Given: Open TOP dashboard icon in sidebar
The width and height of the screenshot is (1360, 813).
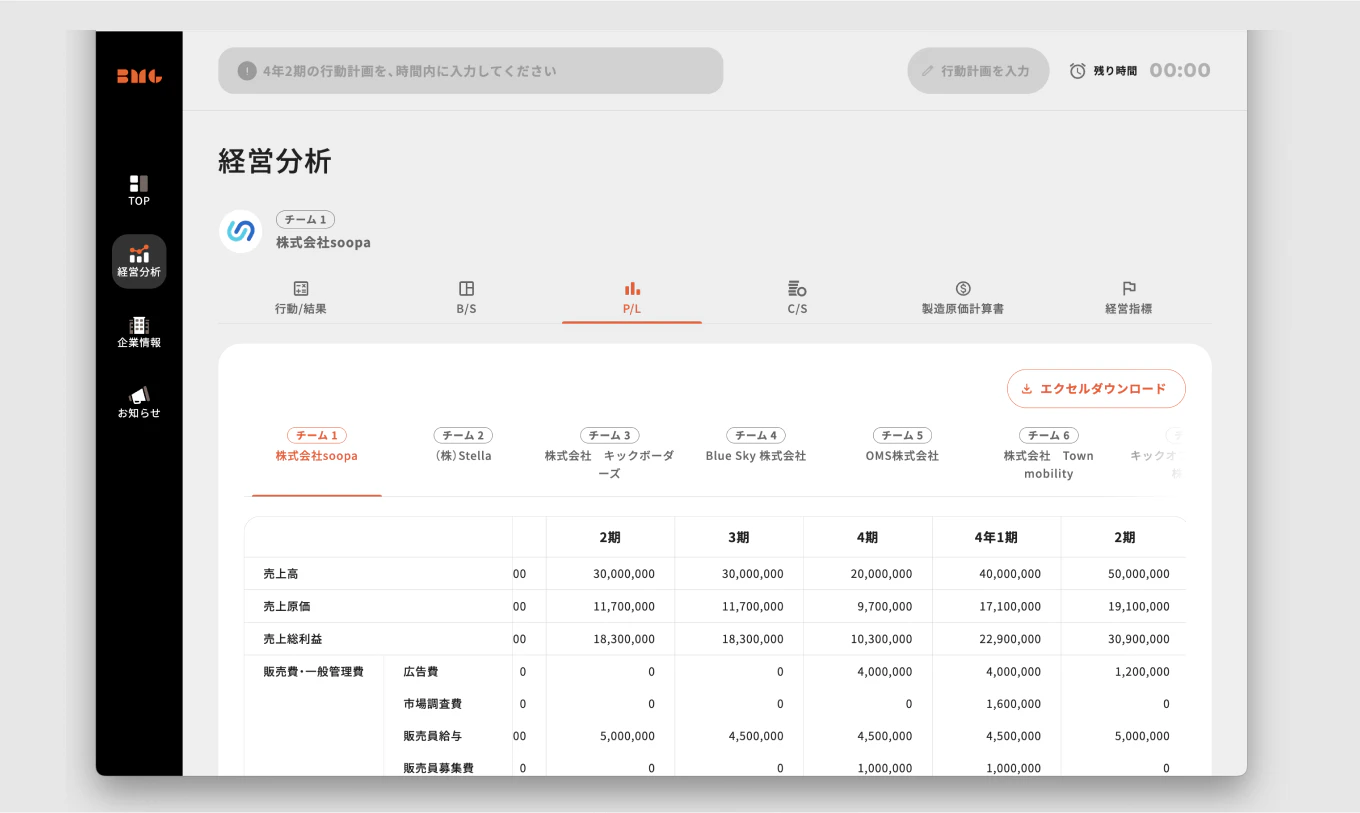Looking at the screenshot, I should (x=139, y=183).
